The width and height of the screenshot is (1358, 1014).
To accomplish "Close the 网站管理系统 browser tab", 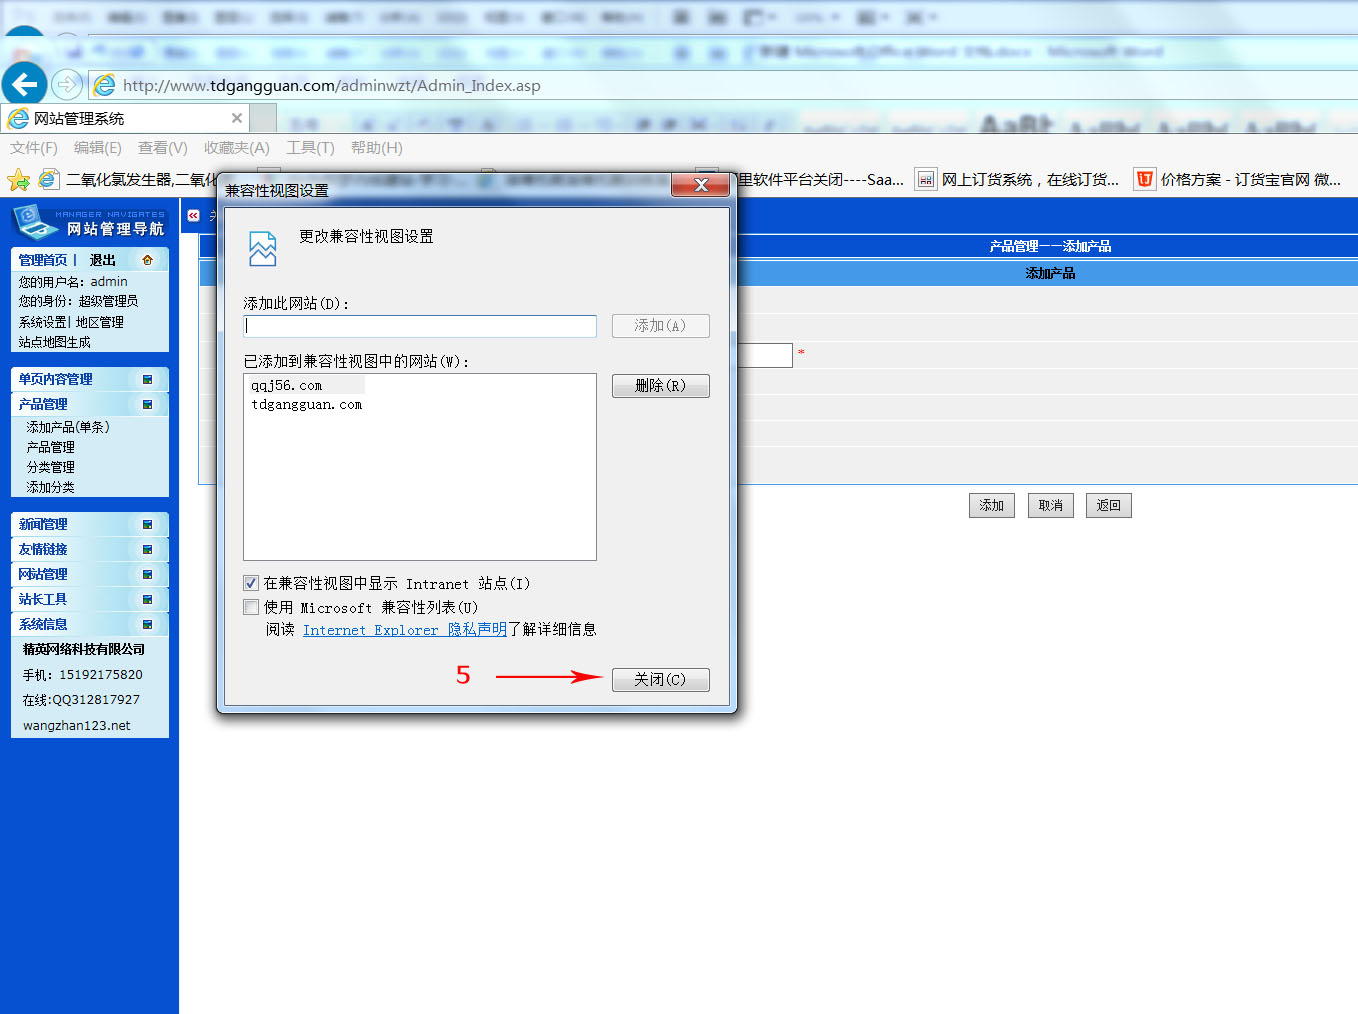I will click(237, 118).
